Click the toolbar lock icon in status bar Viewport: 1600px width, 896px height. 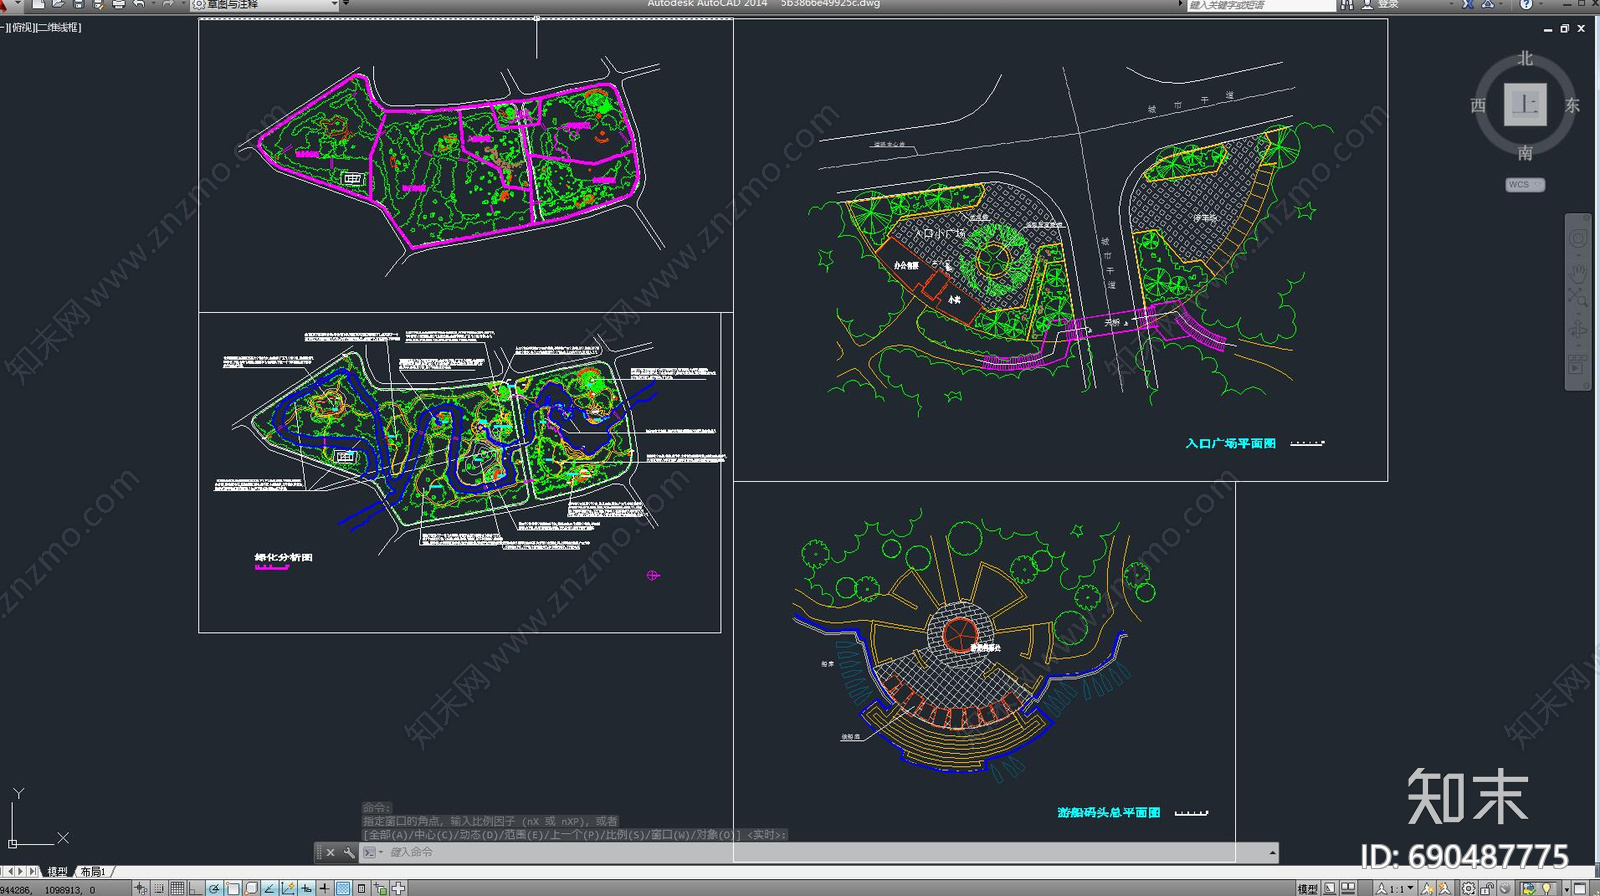(x=1487, y=888)
